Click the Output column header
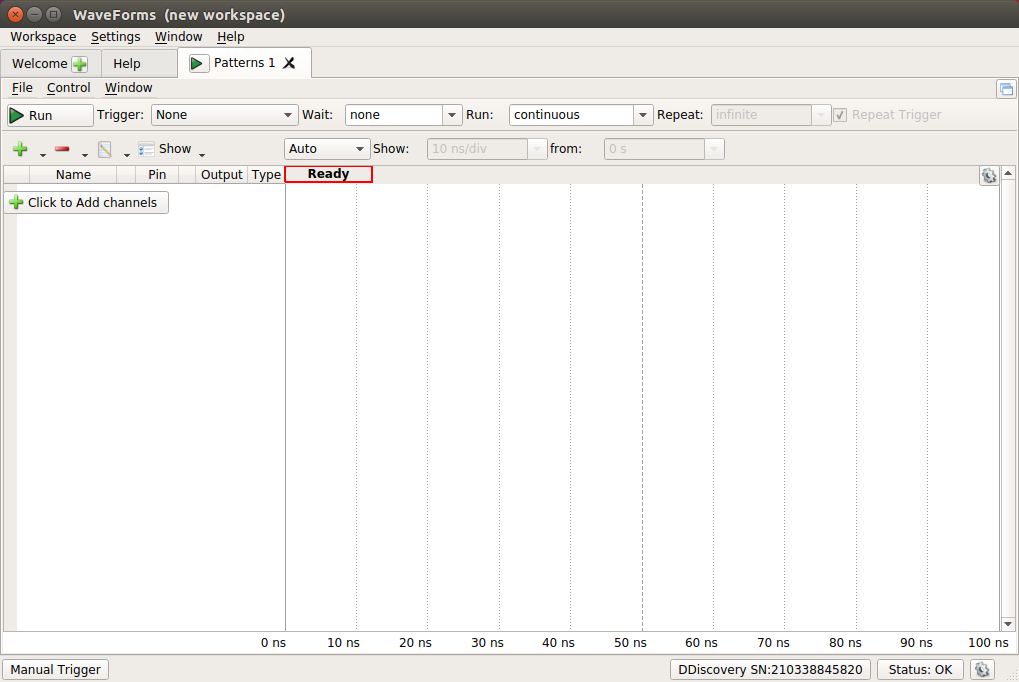Image resolution: width=1019 pixels, height=682 pixels. point(222,174)
